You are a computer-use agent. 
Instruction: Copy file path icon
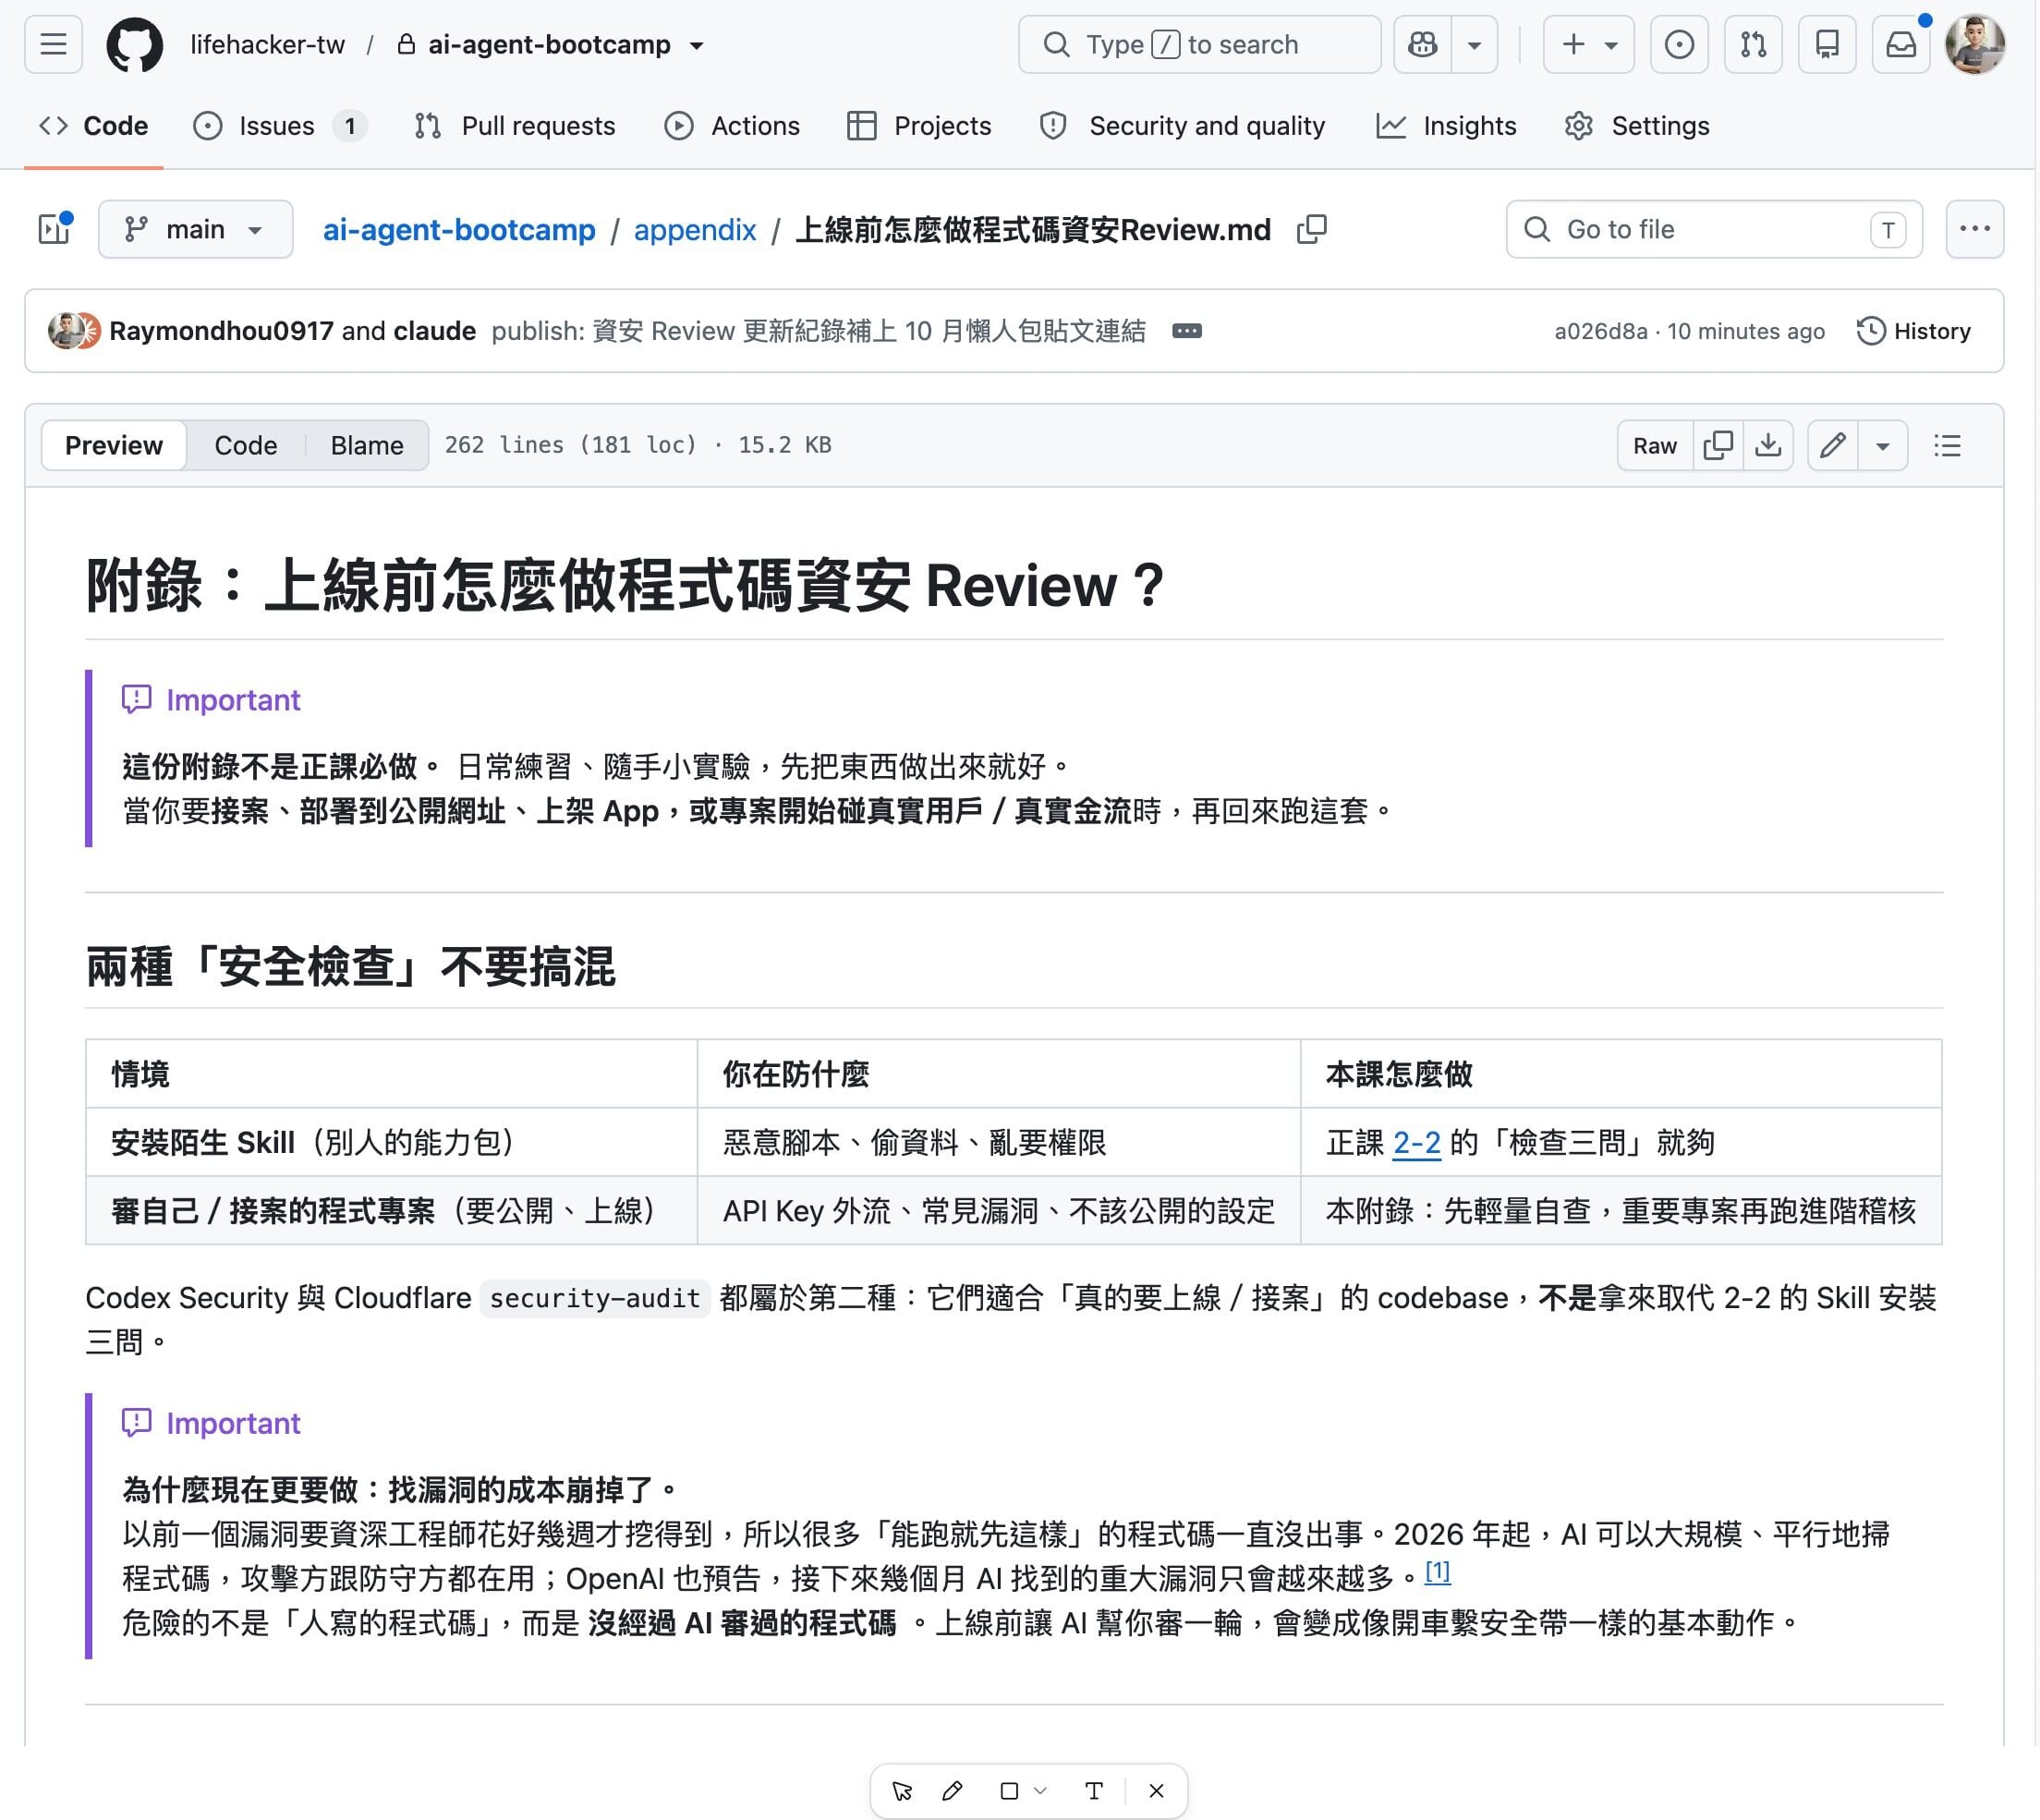tap(1312, 229)
